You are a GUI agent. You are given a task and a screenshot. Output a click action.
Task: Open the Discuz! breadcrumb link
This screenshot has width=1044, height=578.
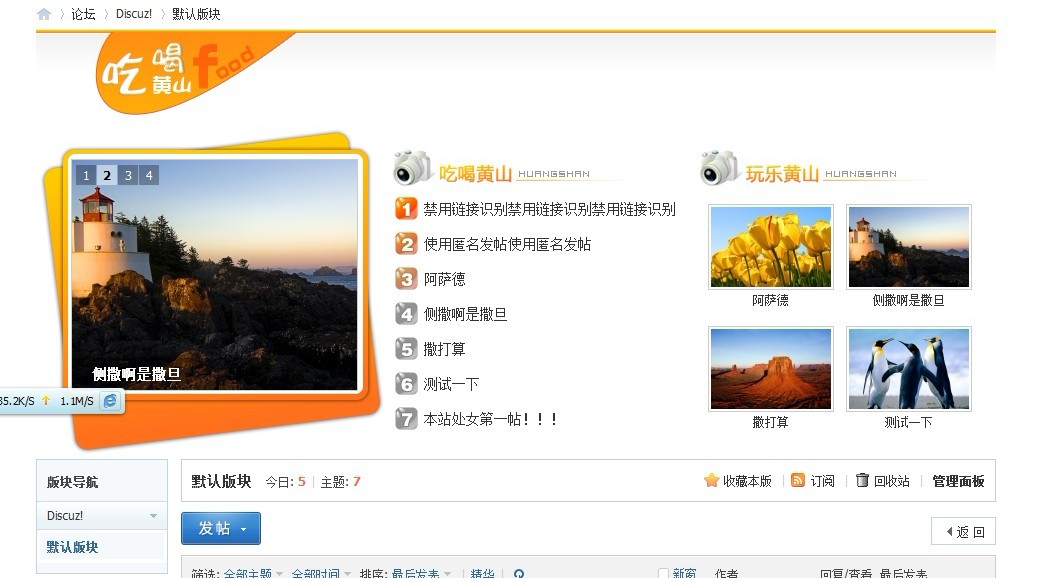tap(134, 14)
